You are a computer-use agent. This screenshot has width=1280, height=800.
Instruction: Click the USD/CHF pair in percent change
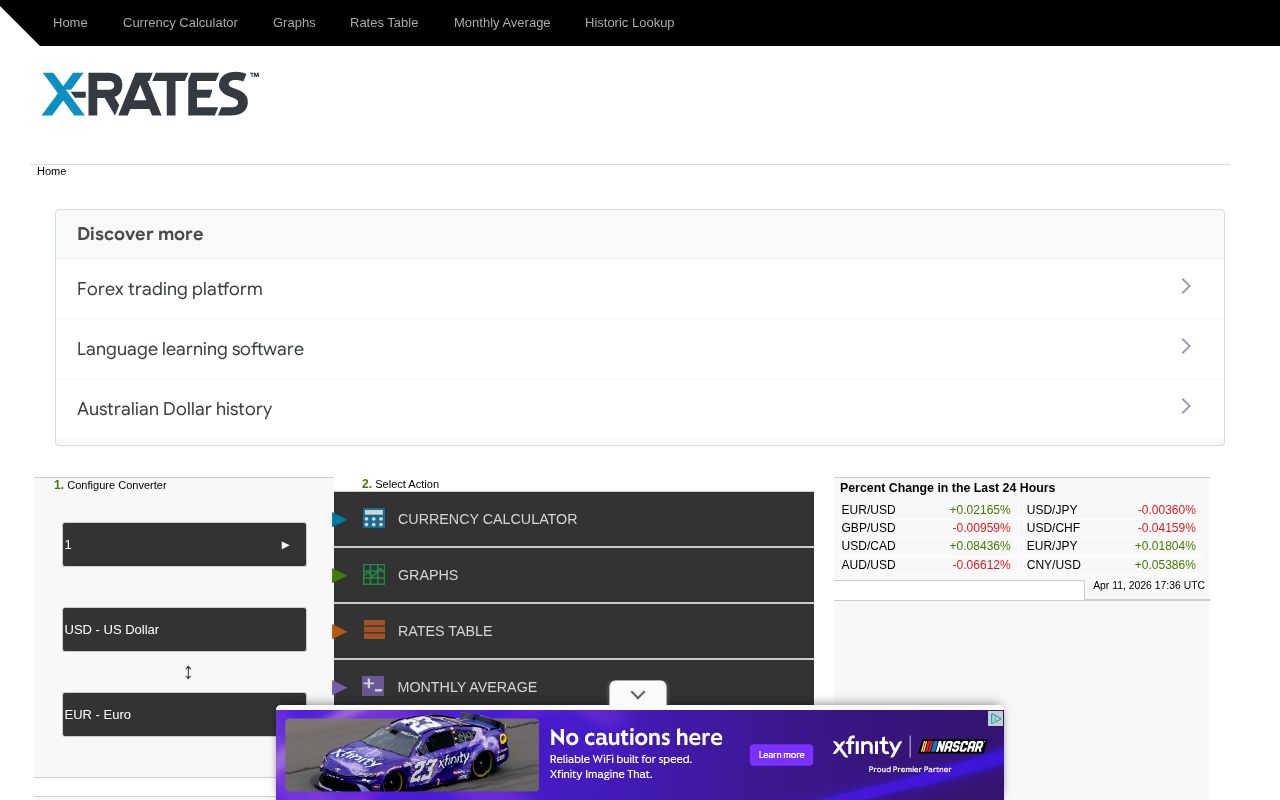[x=1053, y=528]
